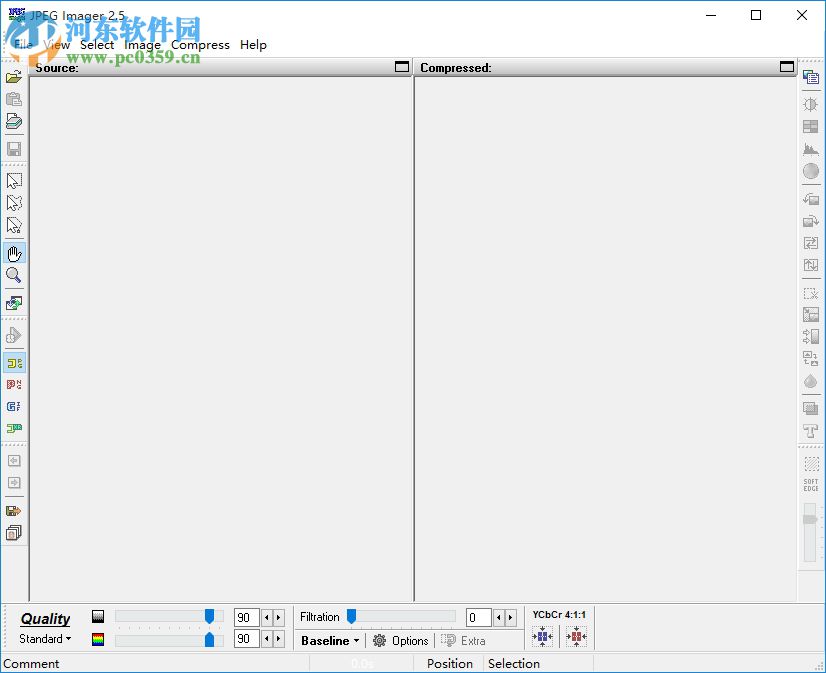This screenshot has height=673, width=826.
Task: Open the histogram levels icon
Action: click(x=811, y=149)
